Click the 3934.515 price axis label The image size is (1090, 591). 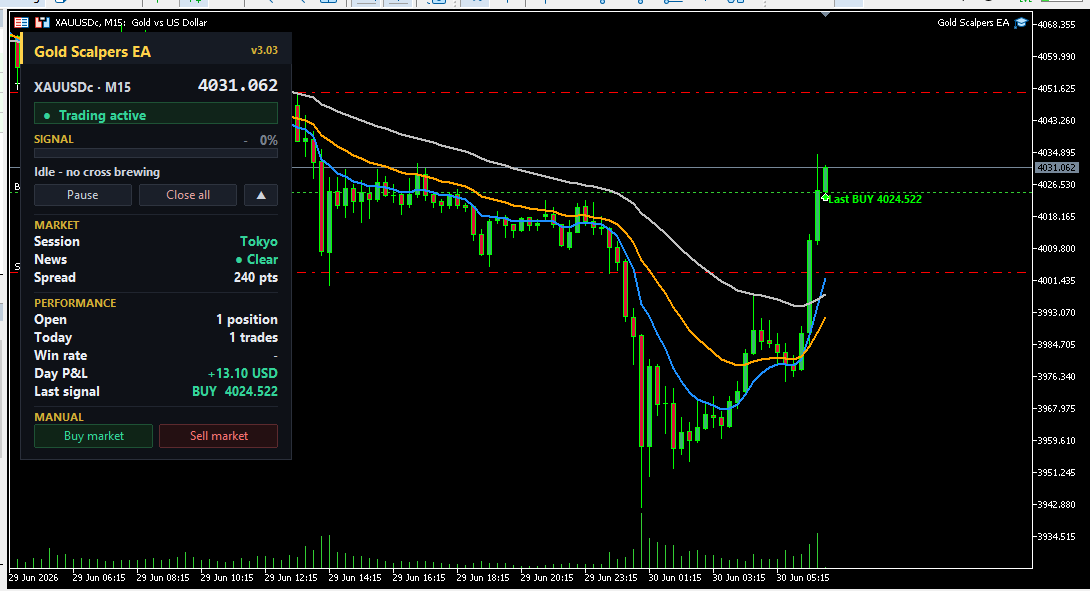point(1057,536)
